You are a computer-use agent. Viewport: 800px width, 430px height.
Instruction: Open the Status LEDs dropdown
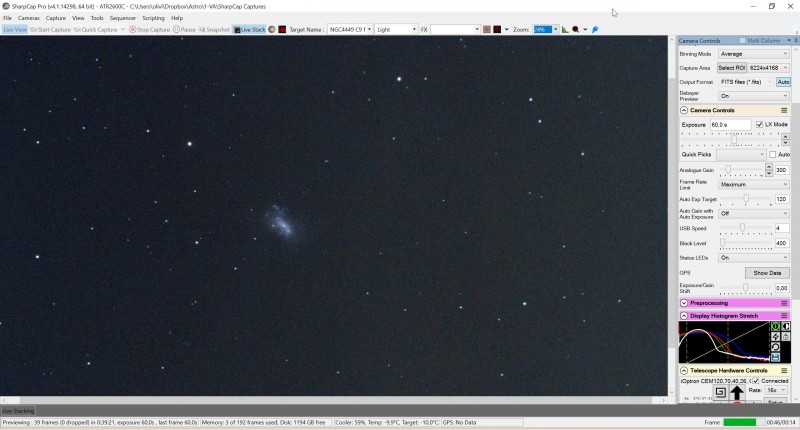point(754,258)
